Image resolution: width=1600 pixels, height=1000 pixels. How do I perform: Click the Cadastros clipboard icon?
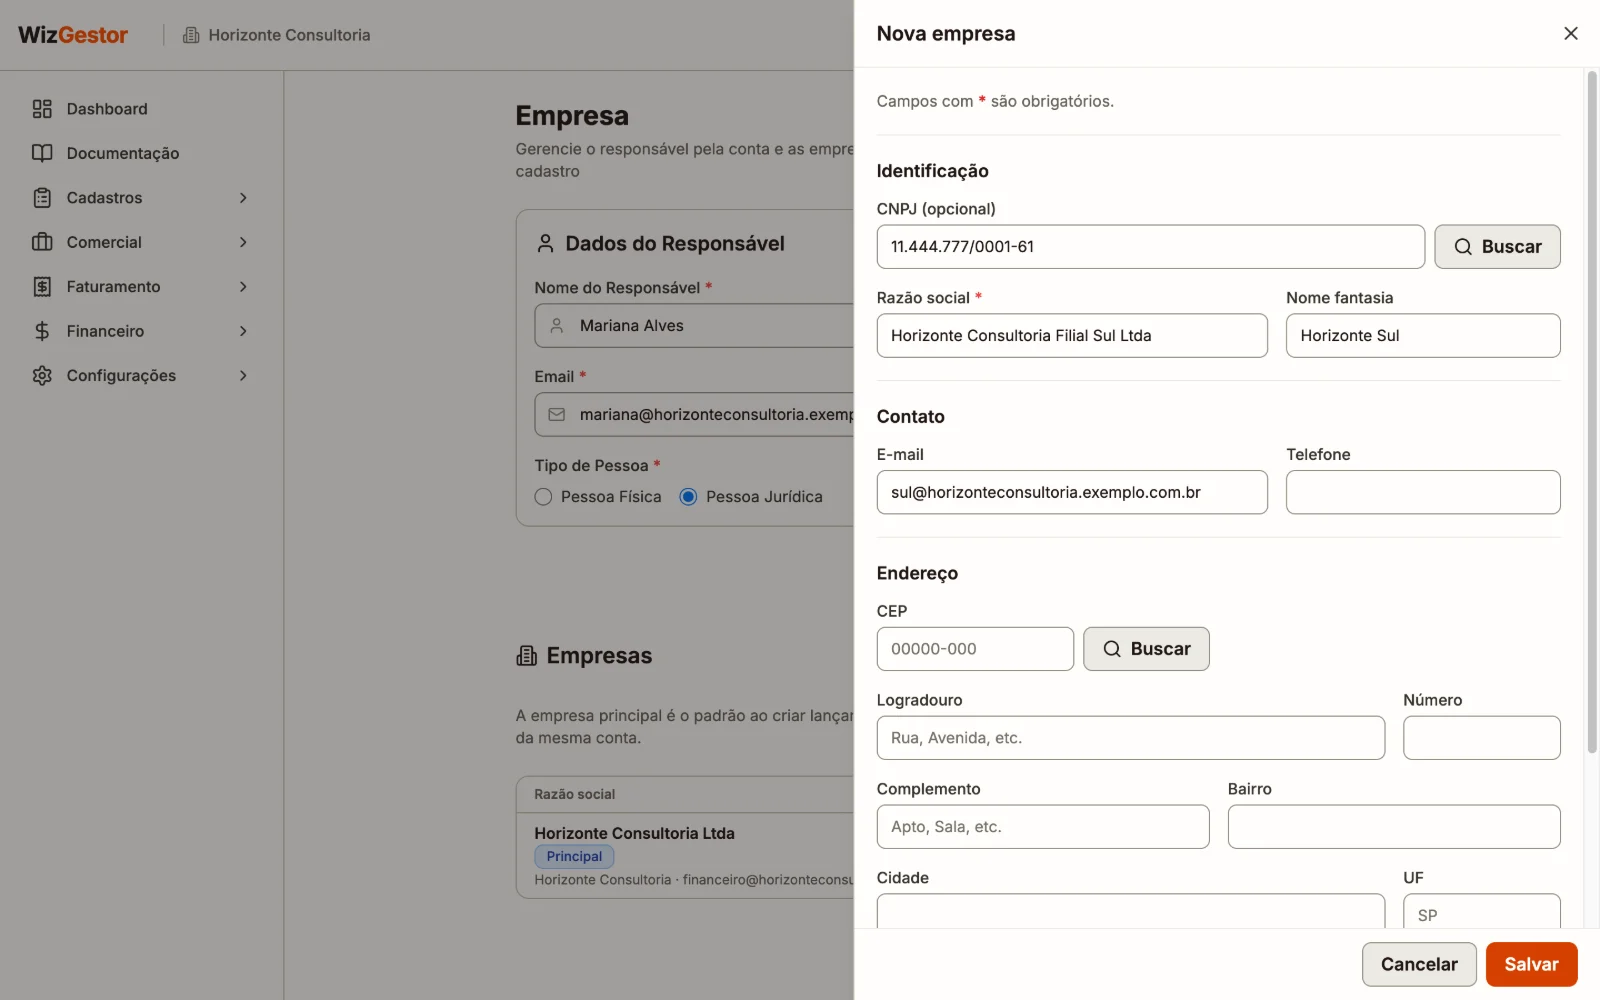[42, 198]
